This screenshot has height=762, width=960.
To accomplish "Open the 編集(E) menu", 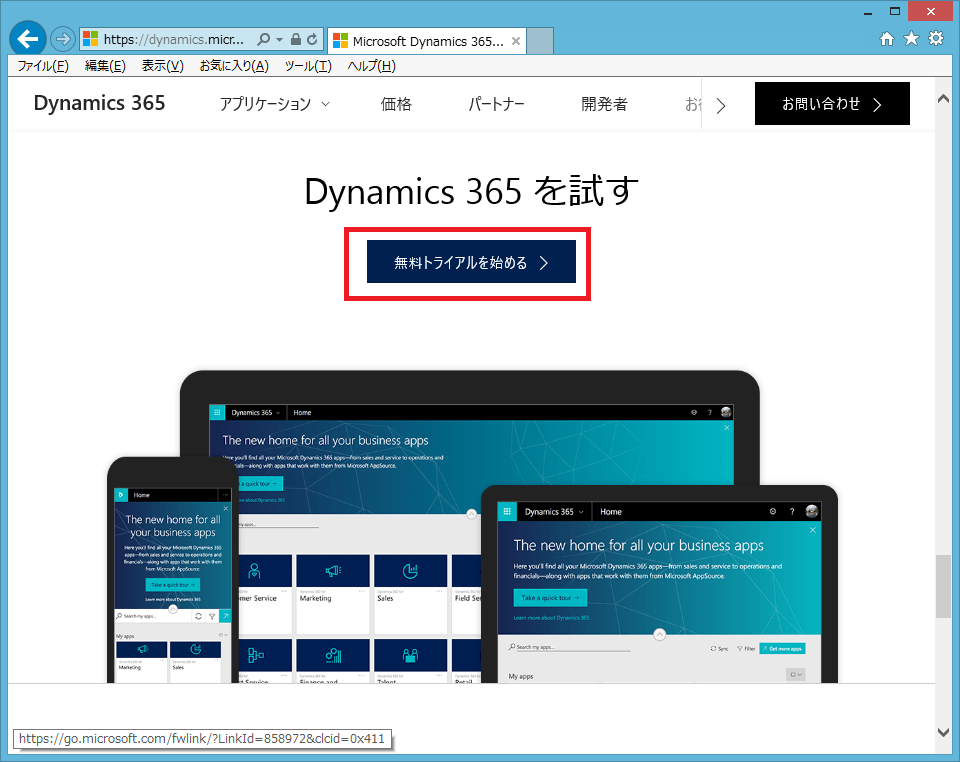I will tap(105, 66).
